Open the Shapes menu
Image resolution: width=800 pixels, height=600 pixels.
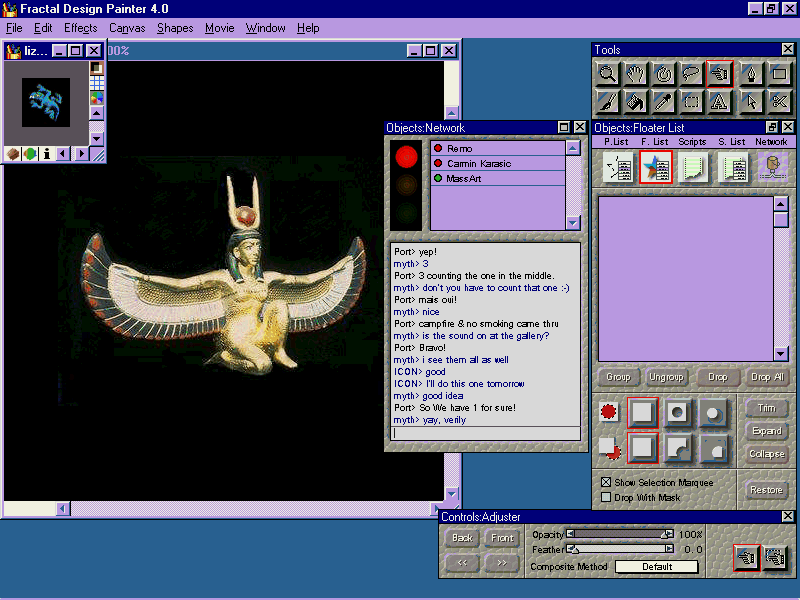[x=175, y=28]
